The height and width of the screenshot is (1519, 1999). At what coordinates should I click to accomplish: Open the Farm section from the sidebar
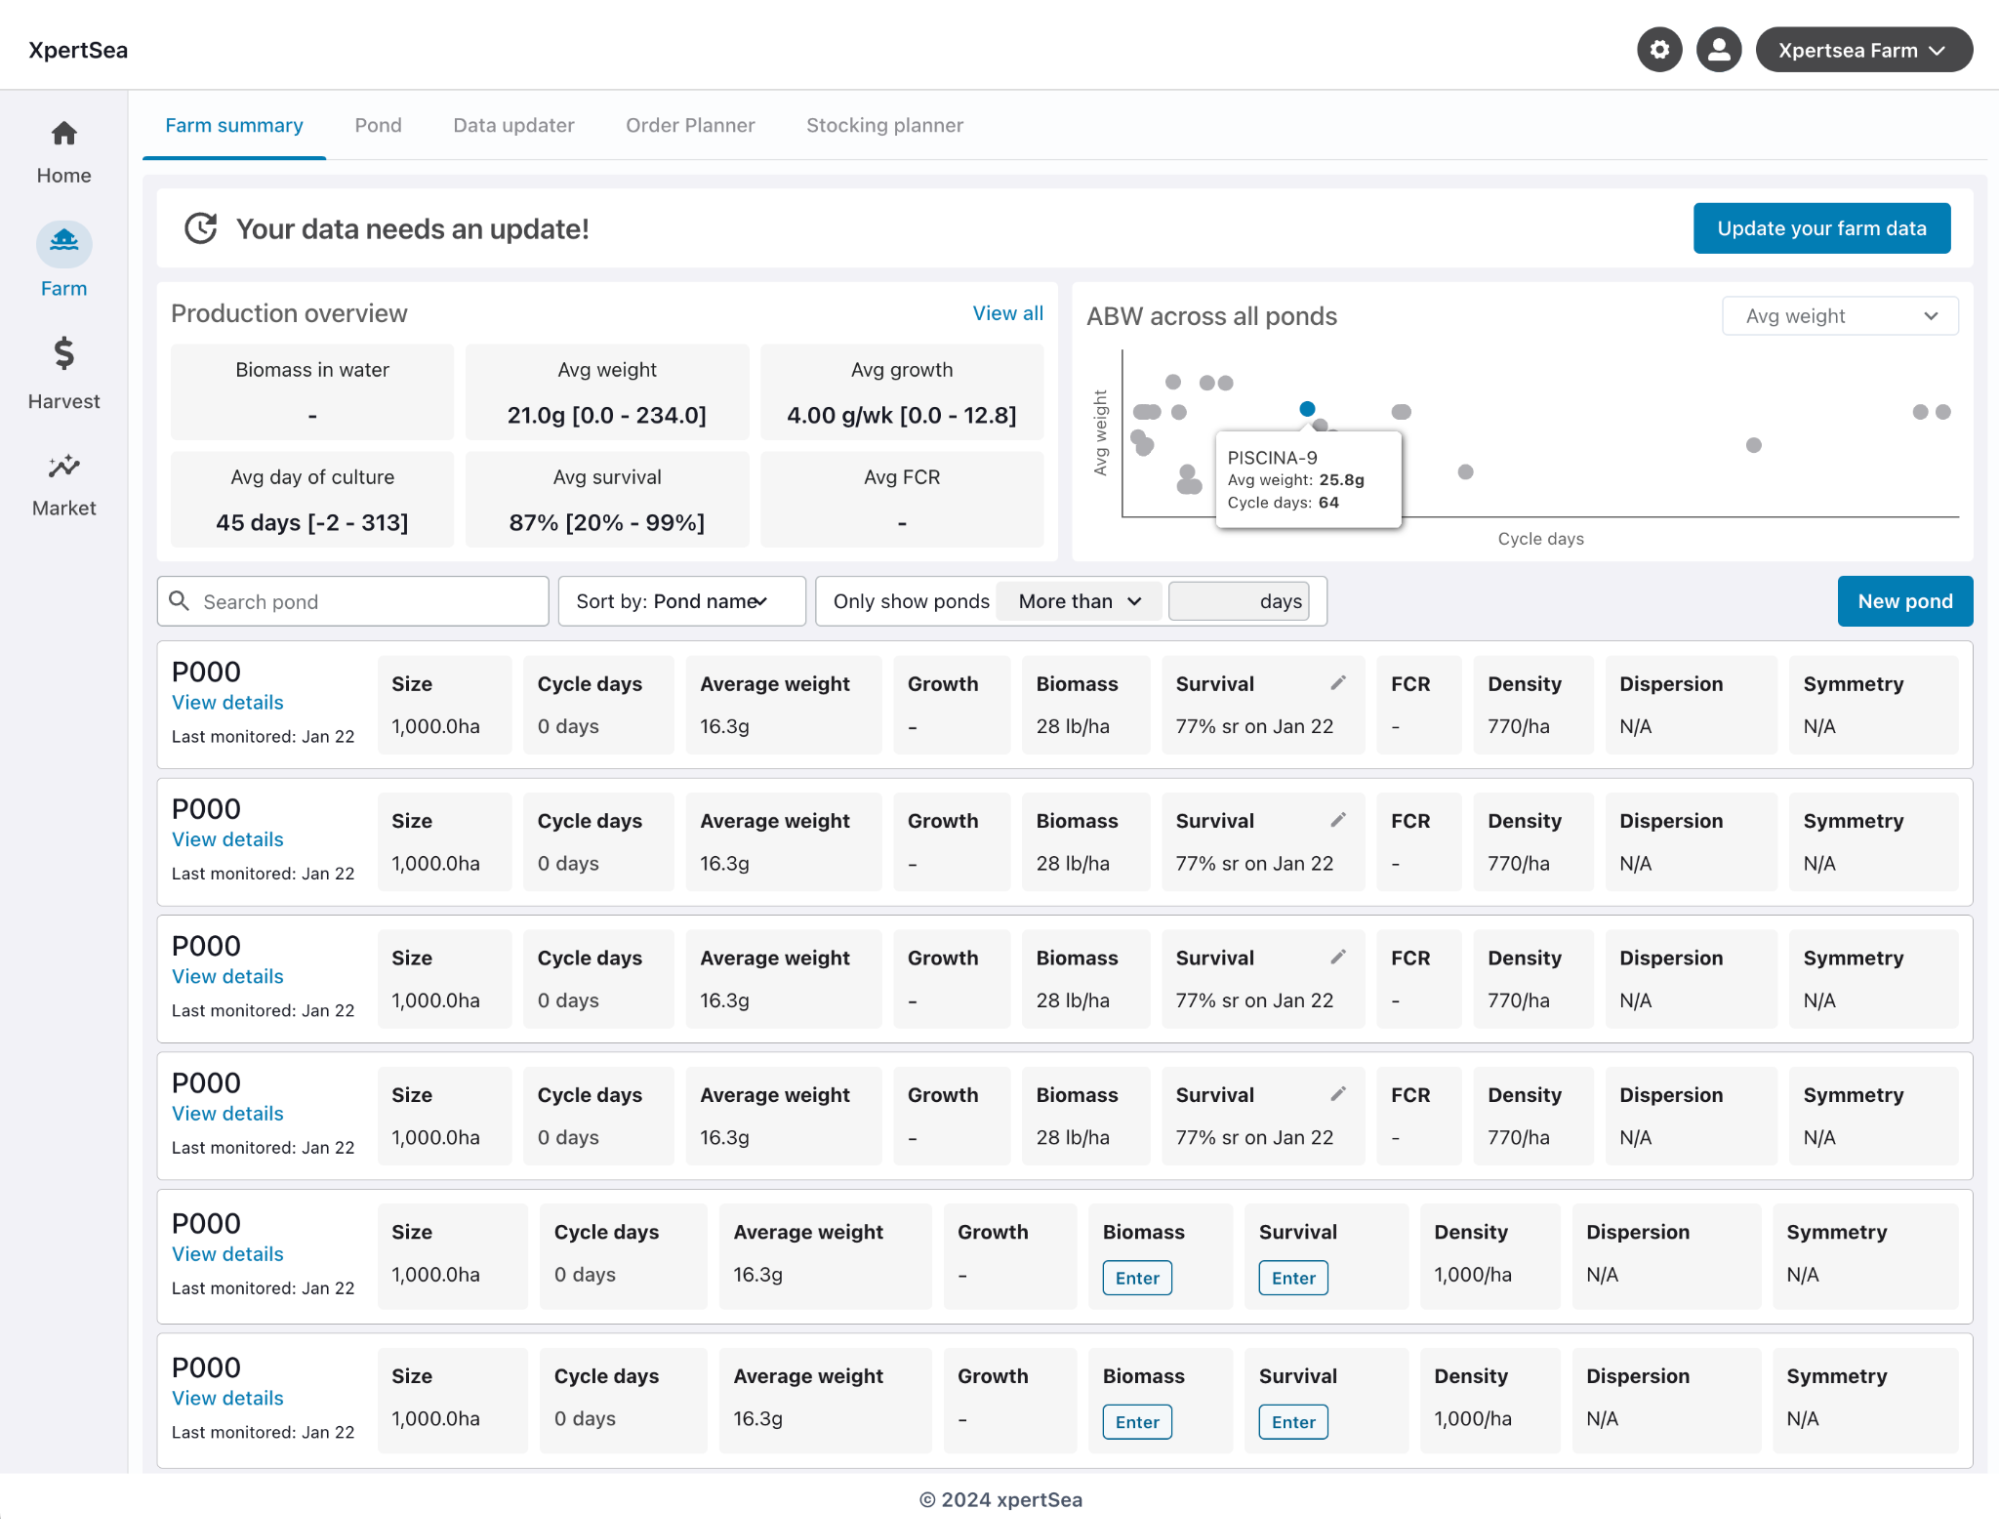(x=63, y=243)
